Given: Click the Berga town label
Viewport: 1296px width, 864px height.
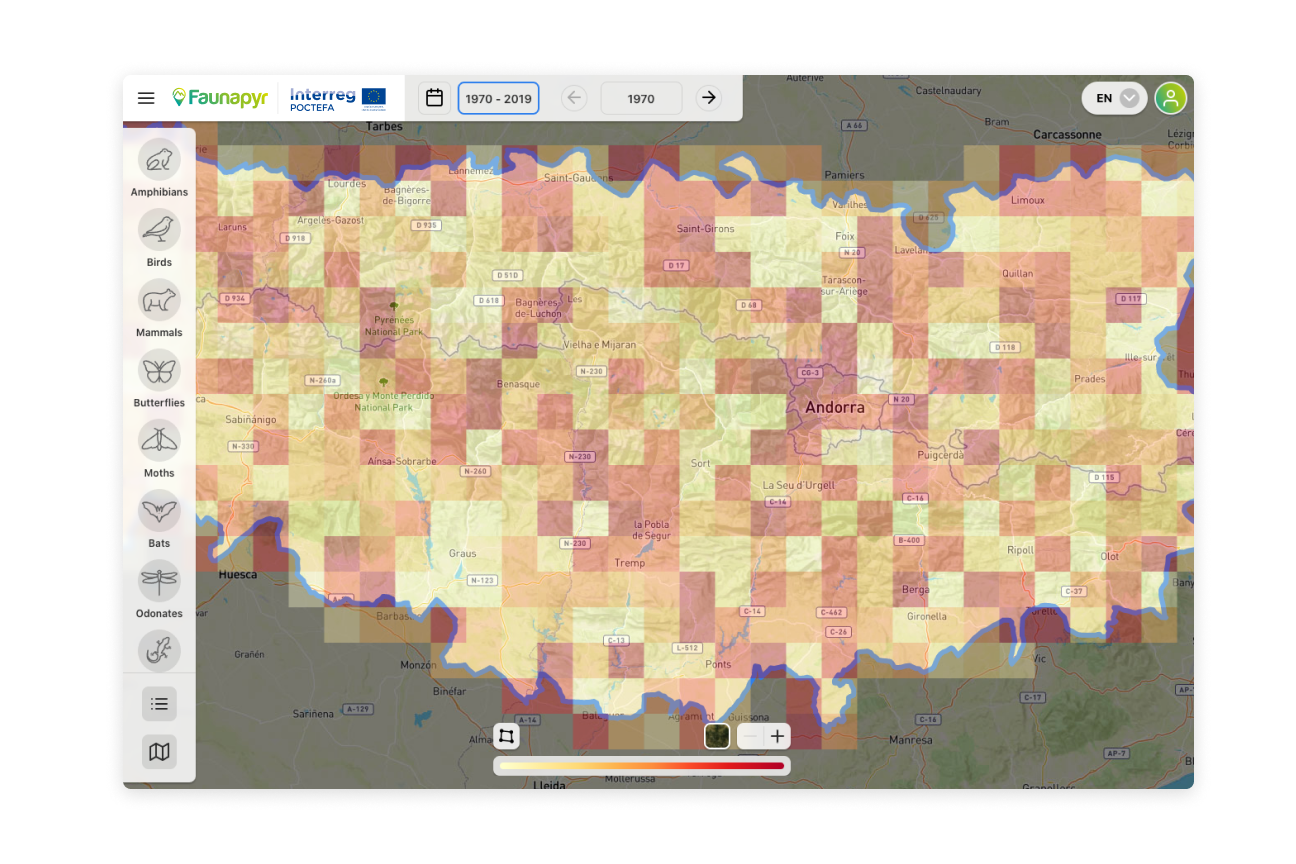Looking at the screenshot, I should tap(915, 590).
